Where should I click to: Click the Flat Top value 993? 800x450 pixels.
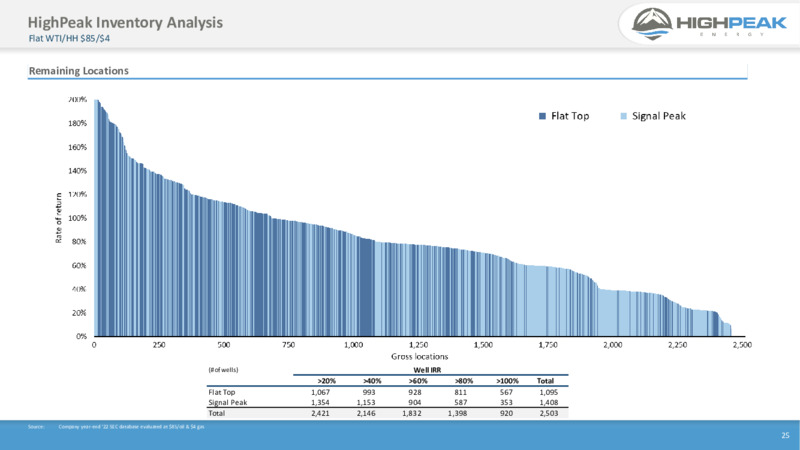point(369,392)
